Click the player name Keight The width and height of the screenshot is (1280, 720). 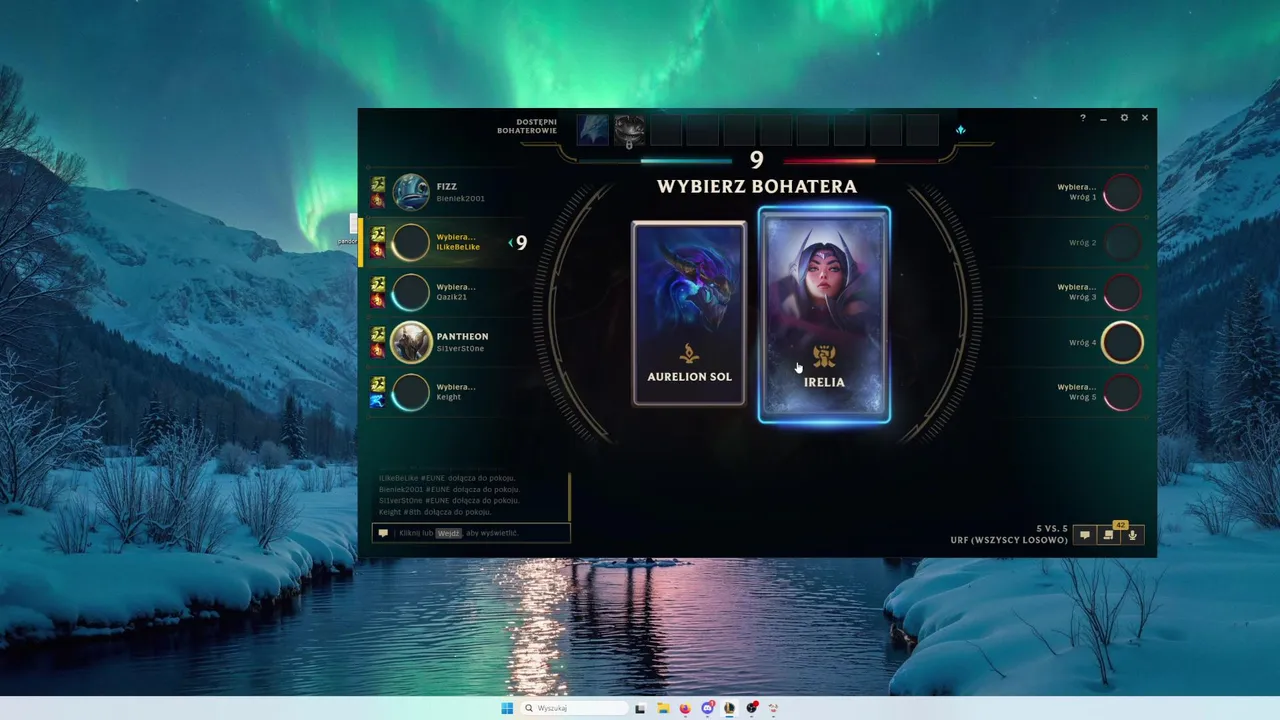pyautogui.click(x=449, y=397)
